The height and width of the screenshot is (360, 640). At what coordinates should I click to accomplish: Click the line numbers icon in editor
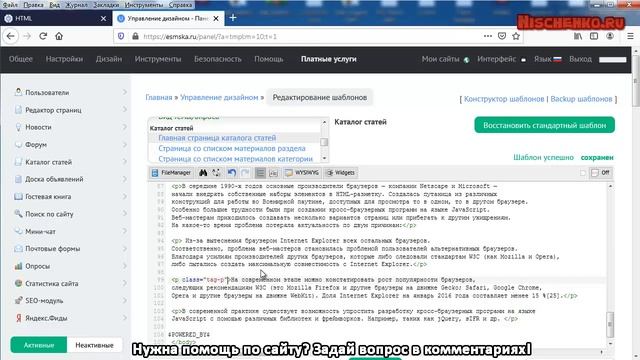point(273,173)
